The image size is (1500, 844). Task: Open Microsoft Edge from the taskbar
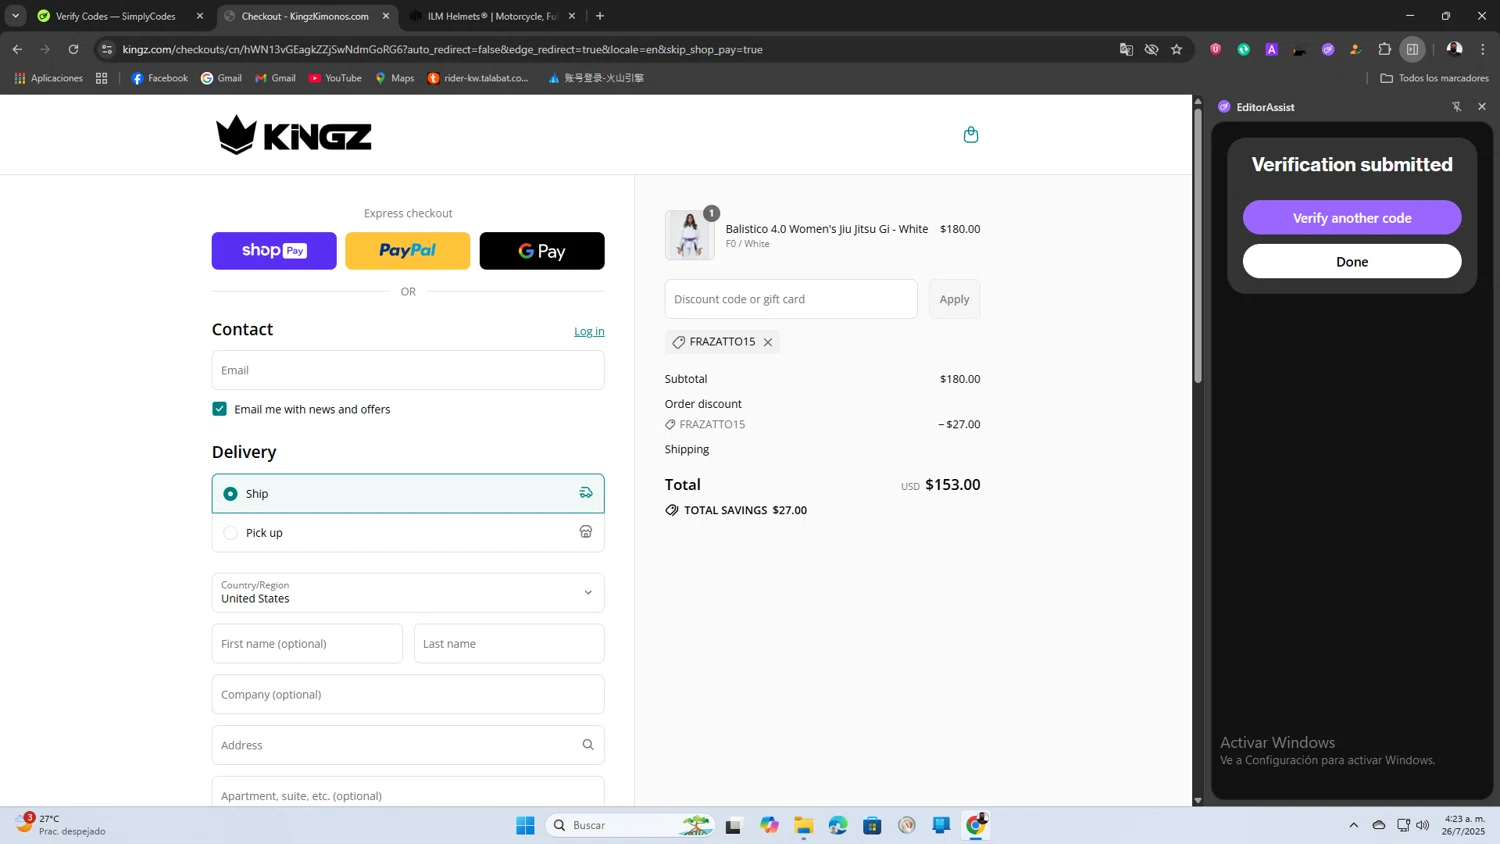tap(838, 825)
